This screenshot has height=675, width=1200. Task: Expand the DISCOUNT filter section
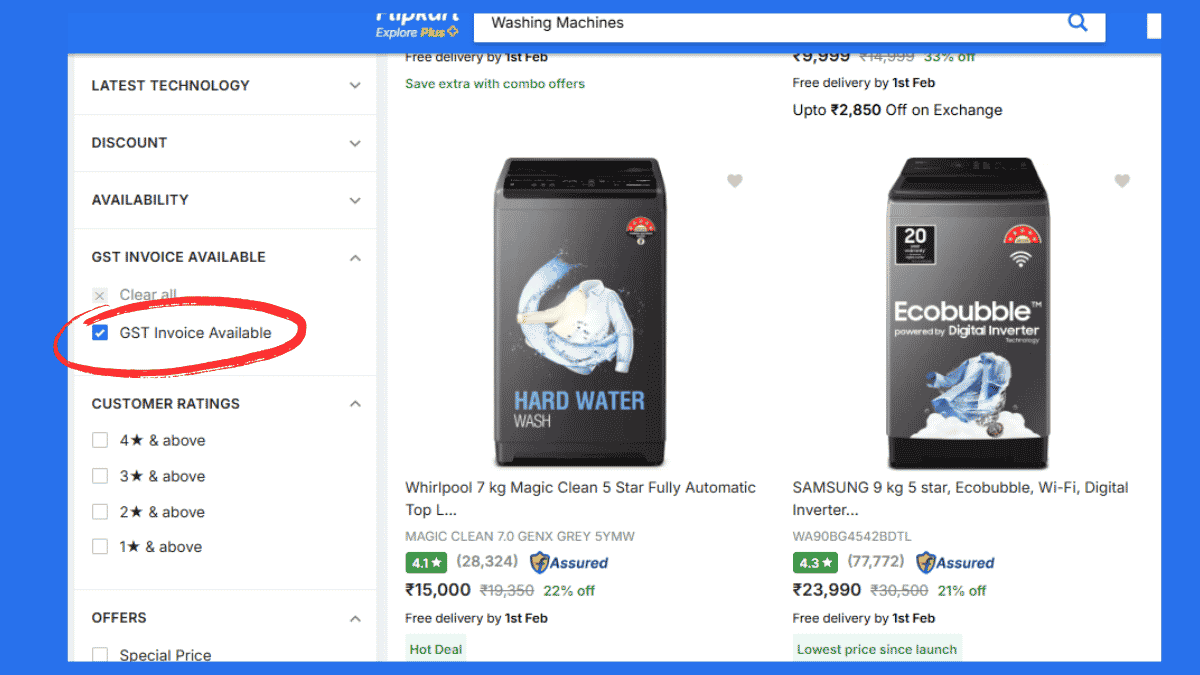coord(355,142)
